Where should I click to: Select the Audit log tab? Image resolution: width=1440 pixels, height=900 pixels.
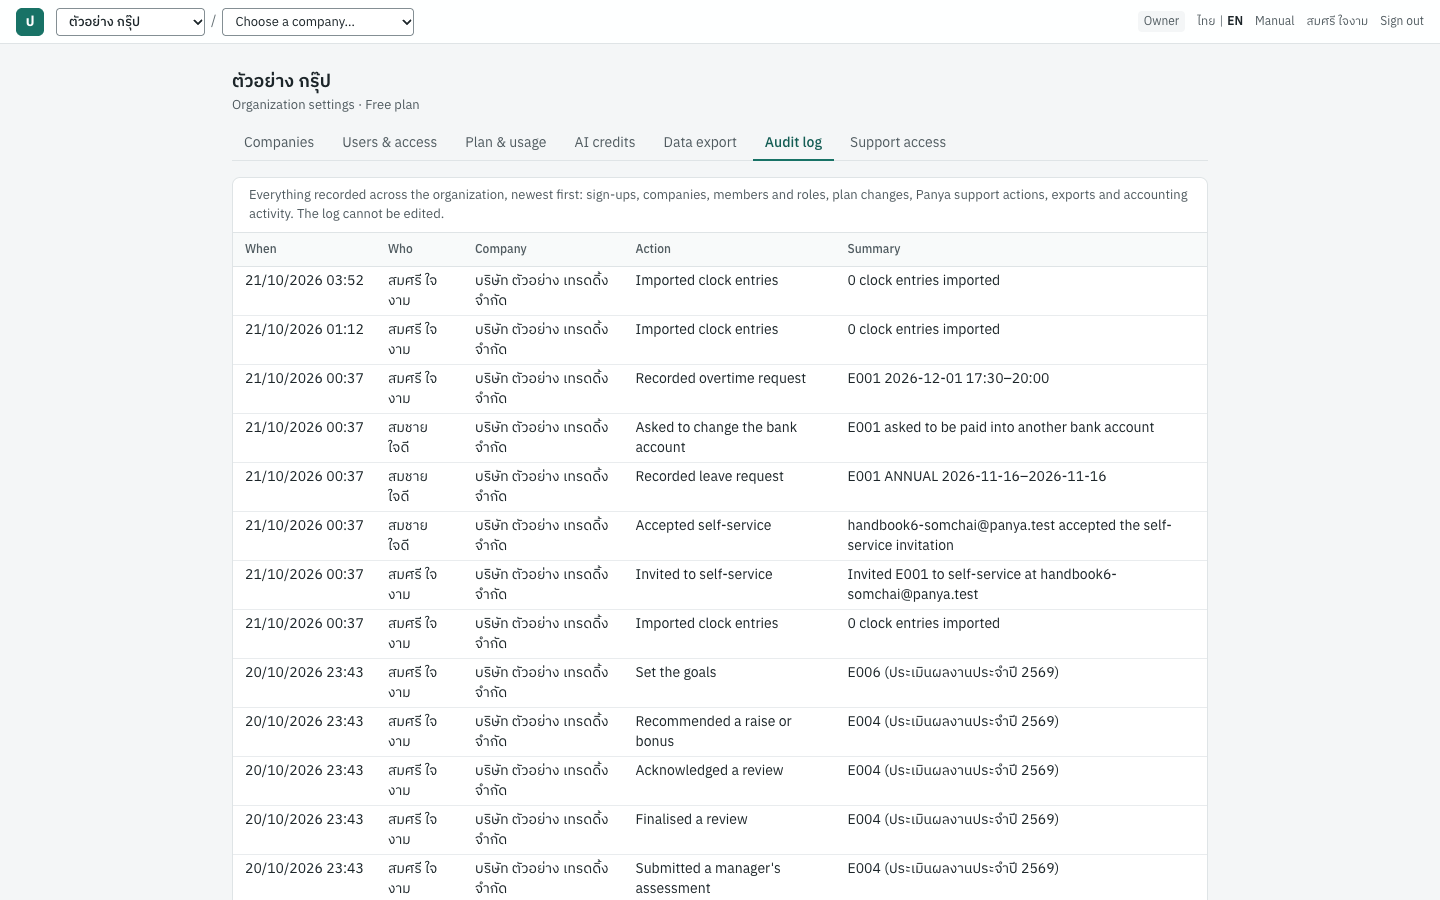pos(793,142)
